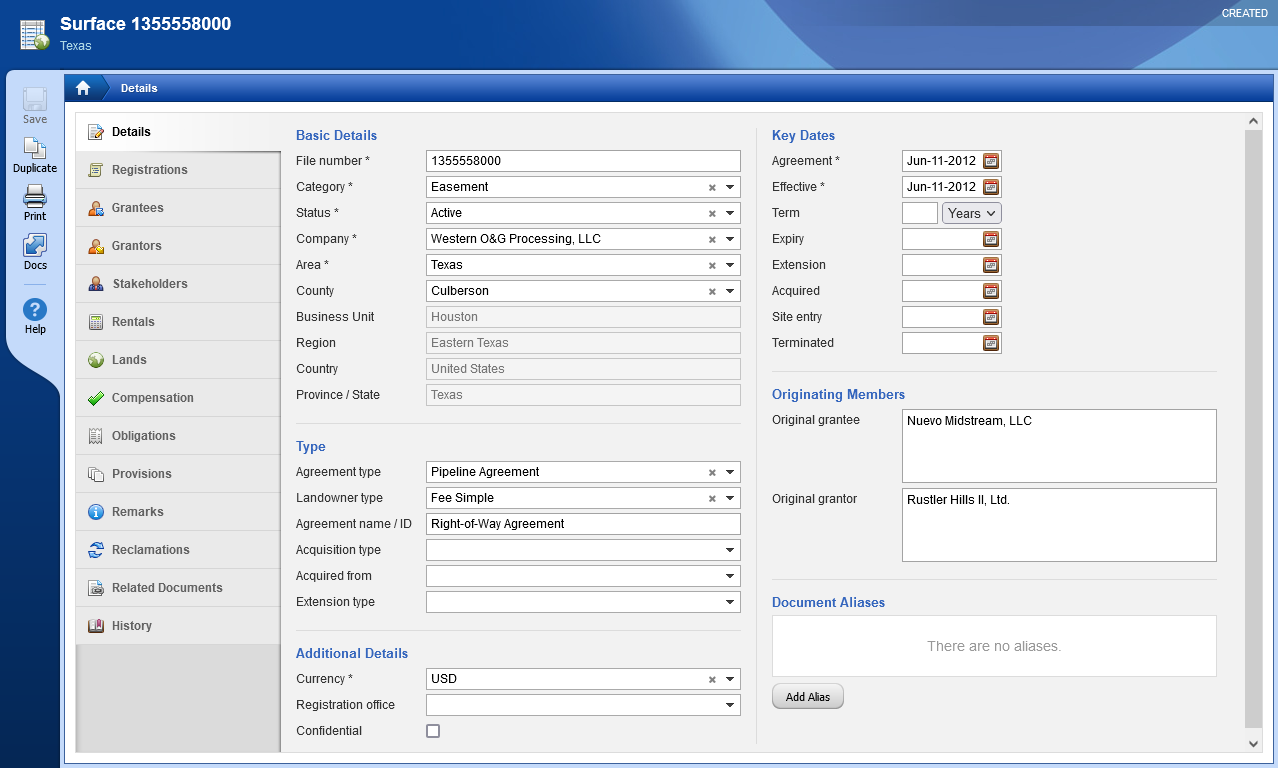This screenshot has width=1278, height=768.
Task: Click the Add Alias button
Action: [807, 696]
